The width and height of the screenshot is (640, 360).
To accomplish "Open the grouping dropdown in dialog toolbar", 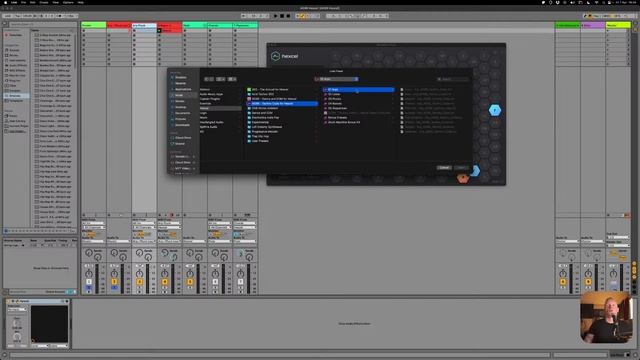I will pos(232,79).
